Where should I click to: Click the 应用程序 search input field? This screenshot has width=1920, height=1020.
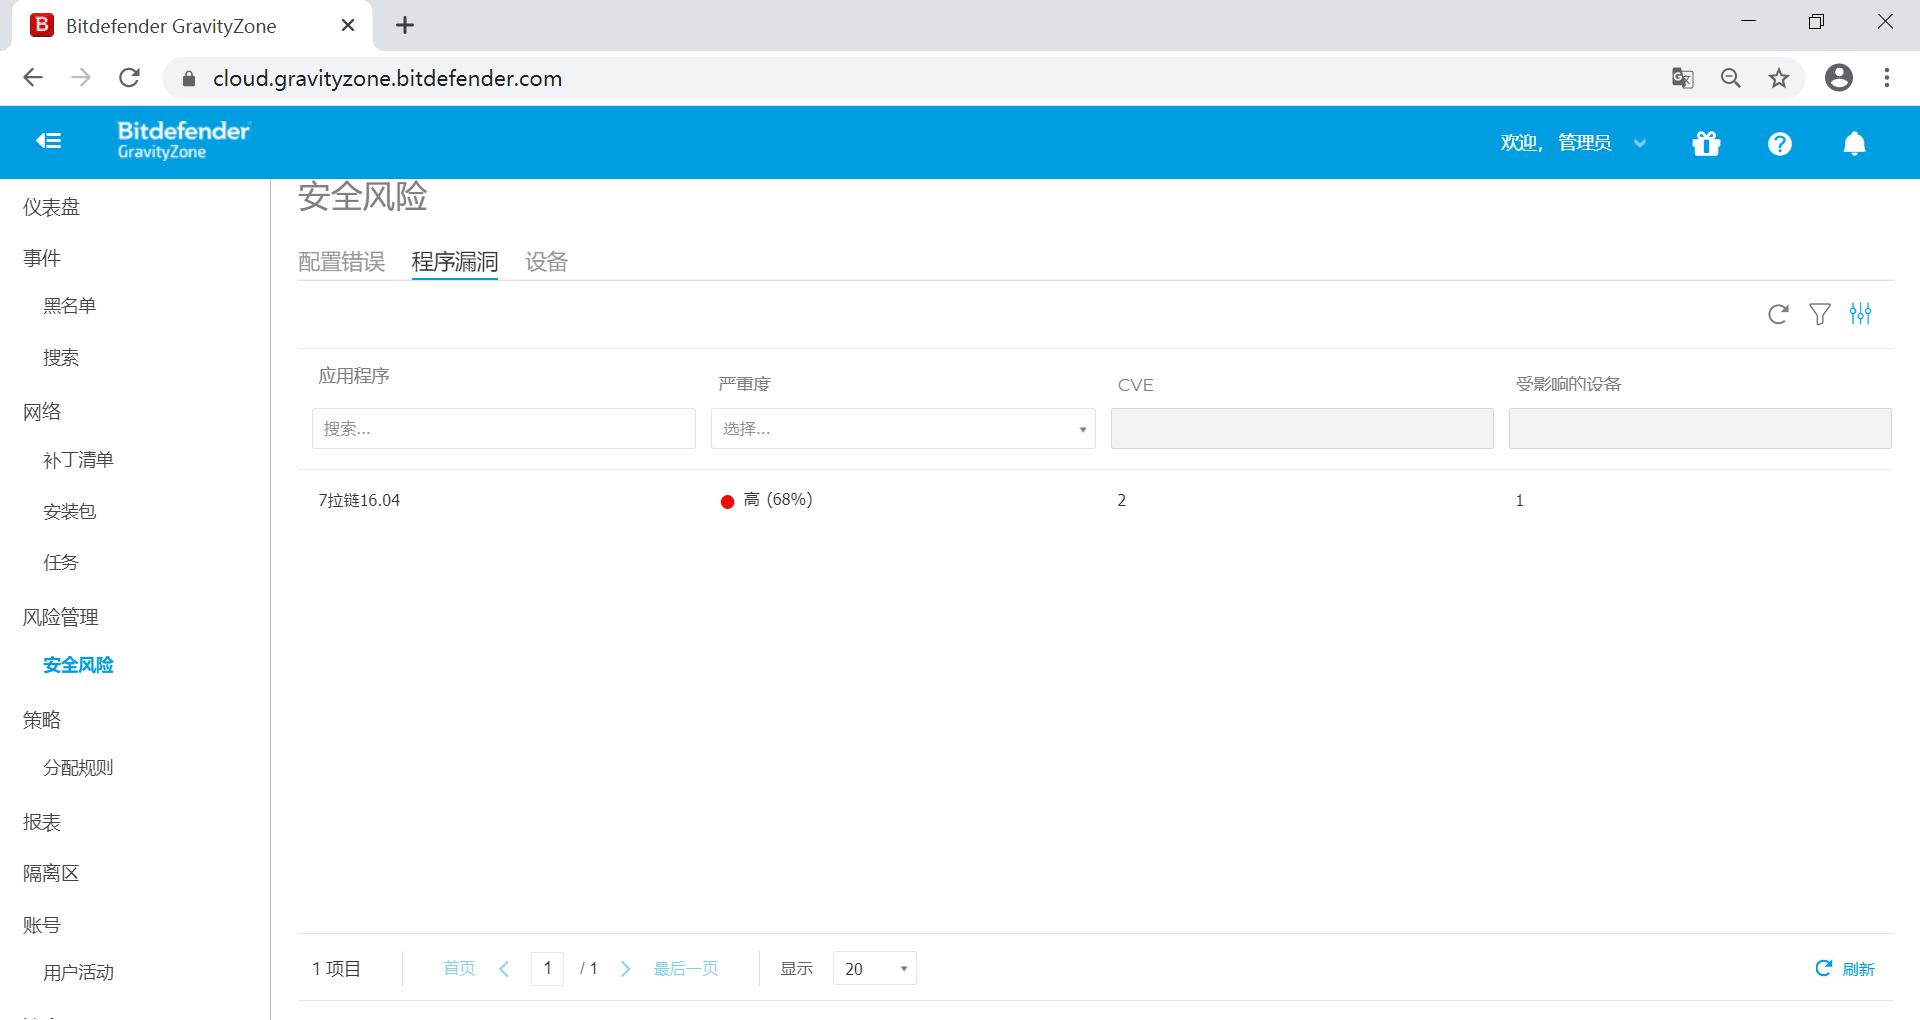click(x=504, y=429)
